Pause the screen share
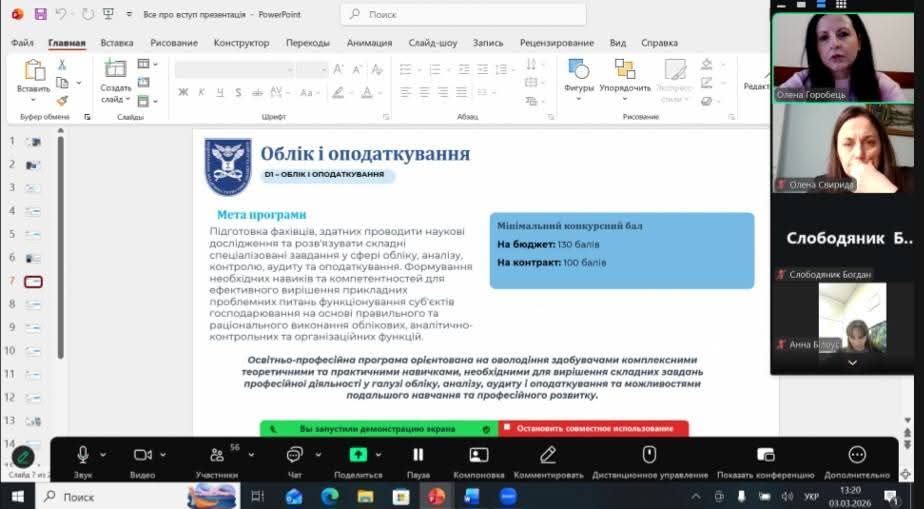The height and width of the screenshot is (509, 924). pyautogui.click(x=418, y=455)
